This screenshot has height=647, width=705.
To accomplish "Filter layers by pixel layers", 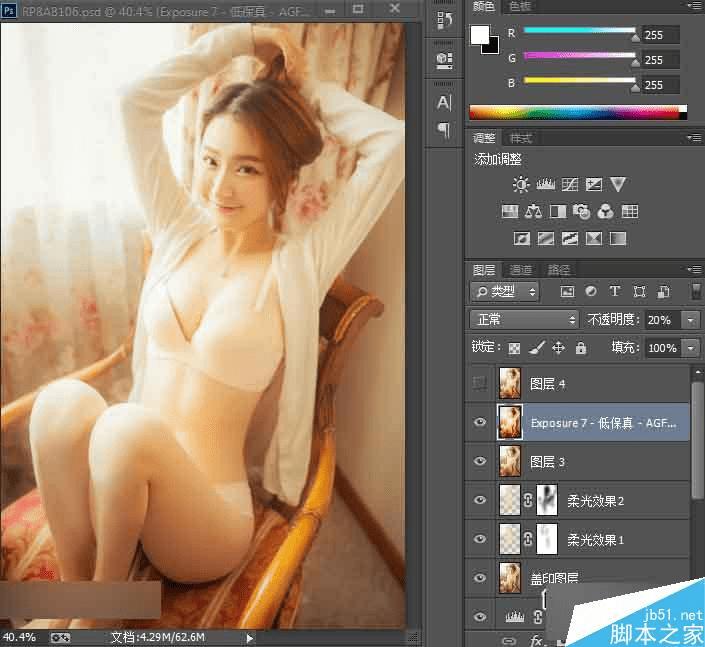I will pyautogui.click(x=567, y=292).
